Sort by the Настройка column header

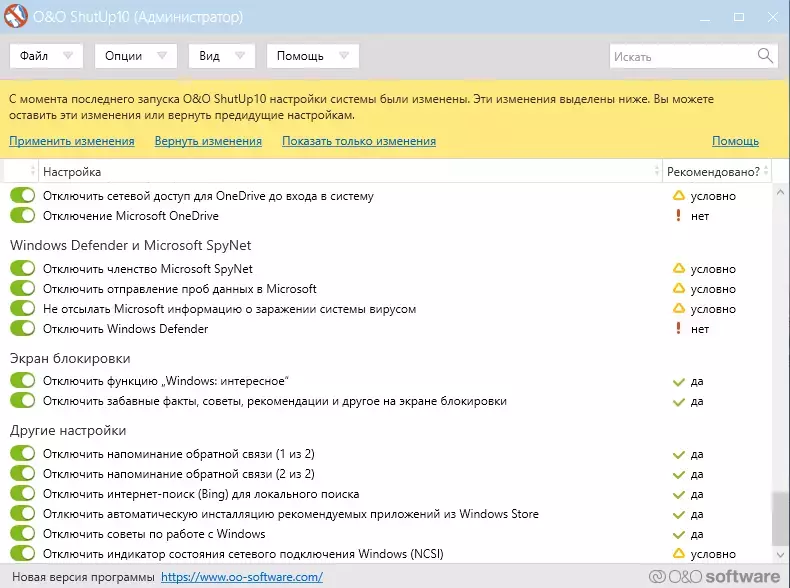pyautogui.click(x=350, y=171)
